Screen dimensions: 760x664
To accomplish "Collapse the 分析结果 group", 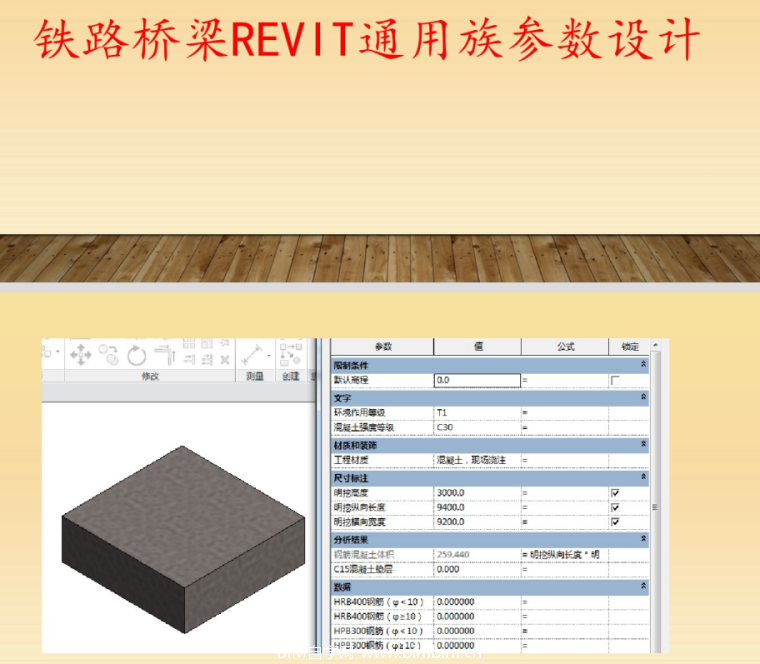I will point(644,538).
